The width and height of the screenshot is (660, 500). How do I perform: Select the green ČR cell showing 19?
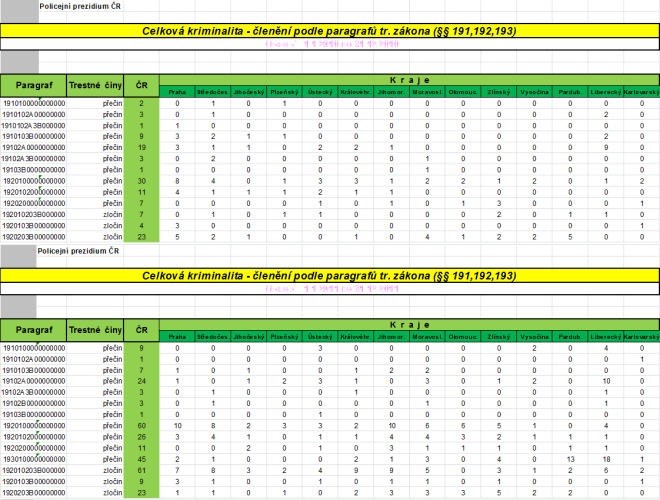(142, 147)
